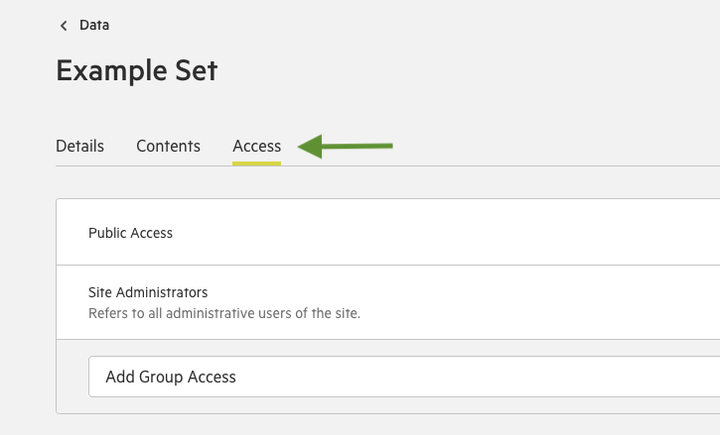Viewport: 720px width, 435px height.
Task: Click the green arrow pointing at Access
Action: (345, 147)
